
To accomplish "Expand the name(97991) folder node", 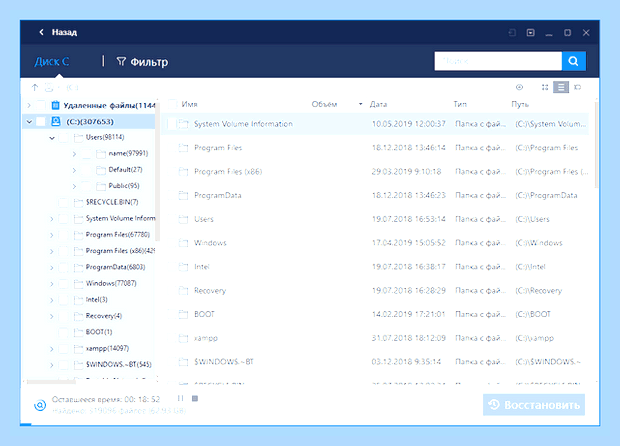I will coord(74,154).
